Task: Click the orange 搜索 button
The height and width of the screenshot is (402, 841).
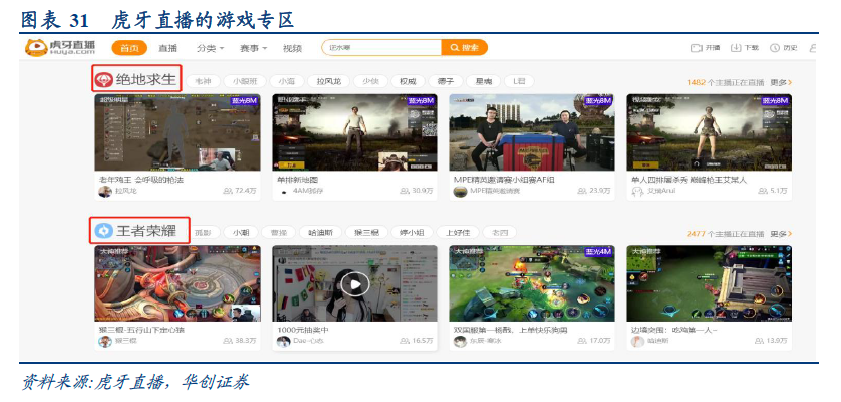Action: coord(464,48)
